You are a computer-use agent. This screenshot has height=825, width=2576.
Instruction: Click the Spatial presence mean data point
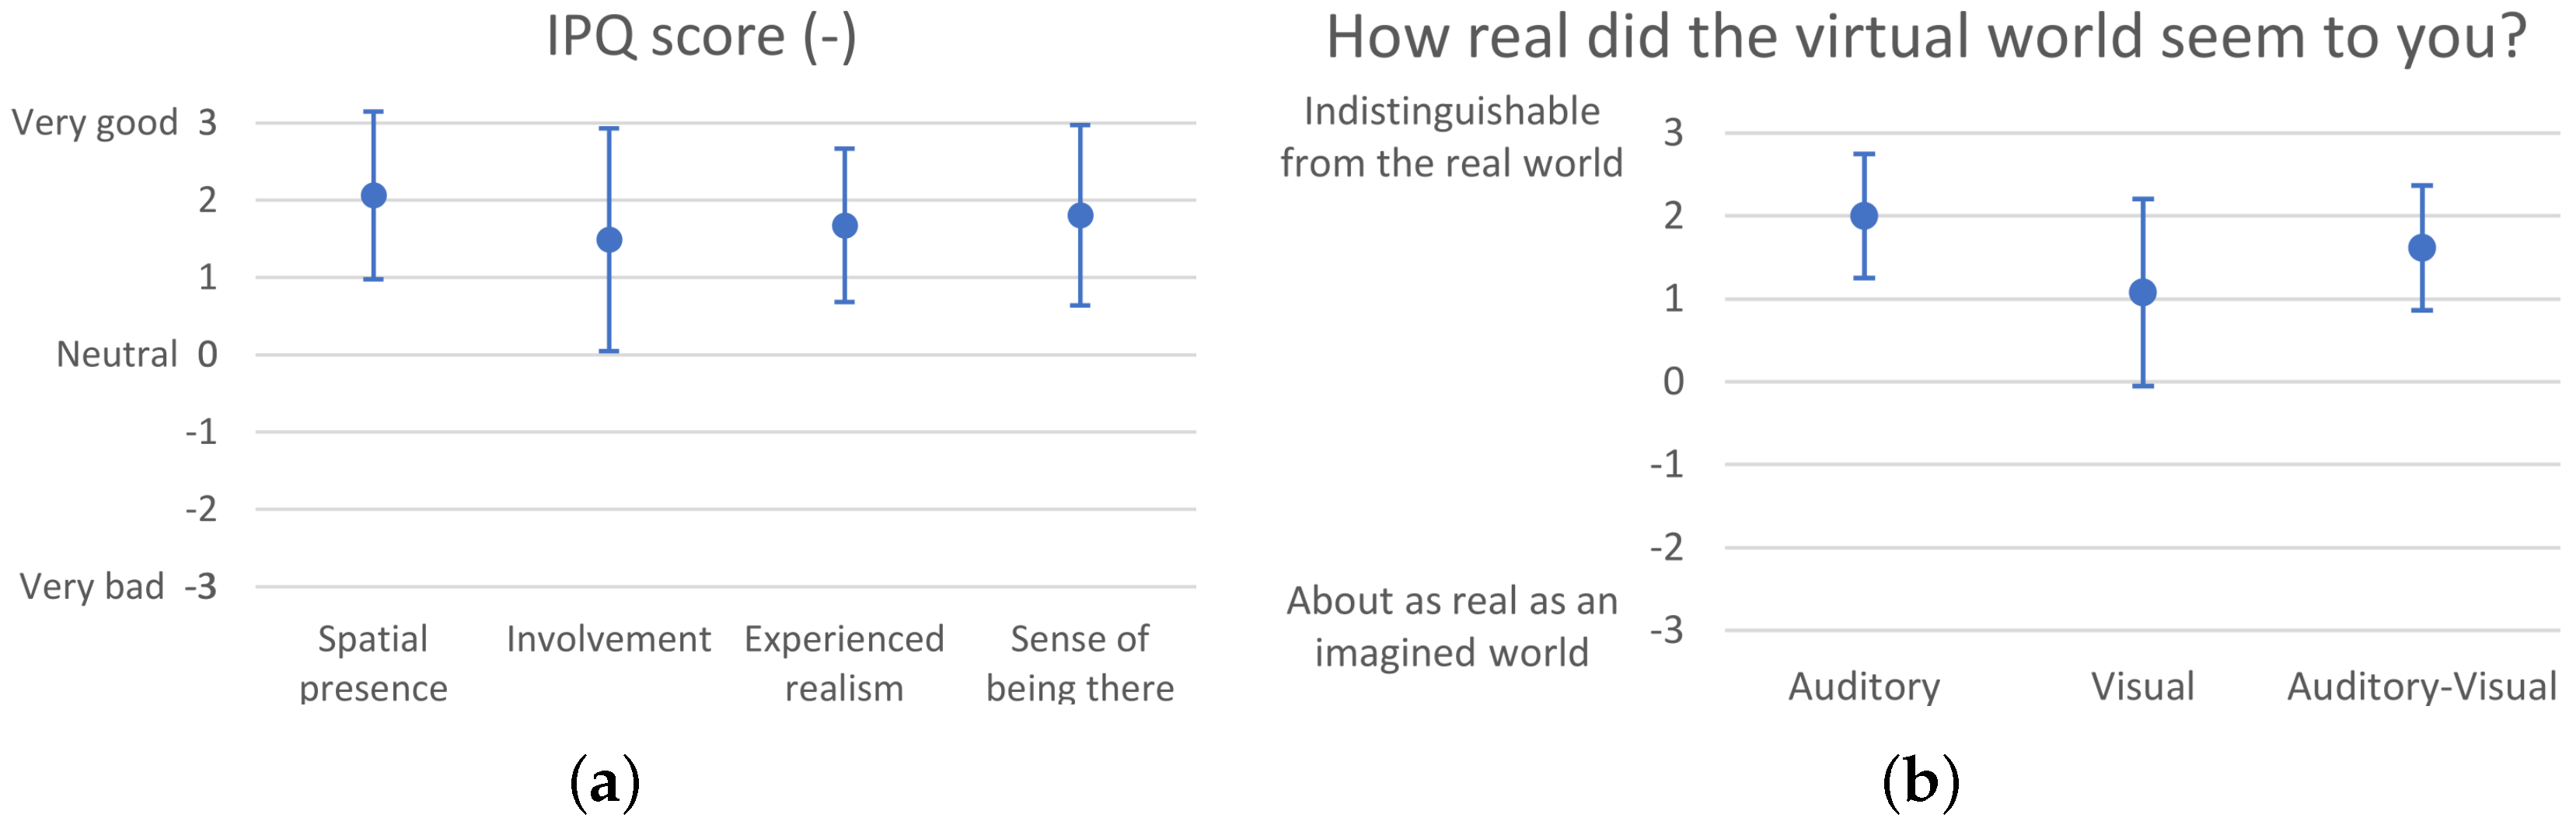(x=373, y=196)
